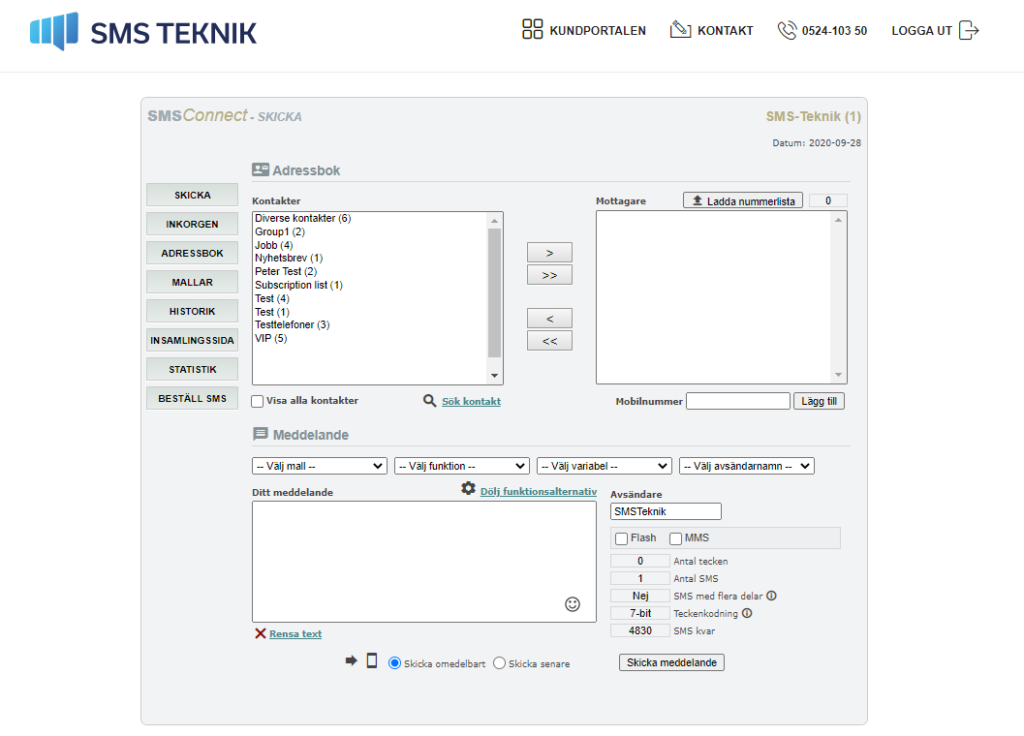The image size is (1024, 736).
Task: Open the emoji smiley picker
Action: [x=572, y=604]
